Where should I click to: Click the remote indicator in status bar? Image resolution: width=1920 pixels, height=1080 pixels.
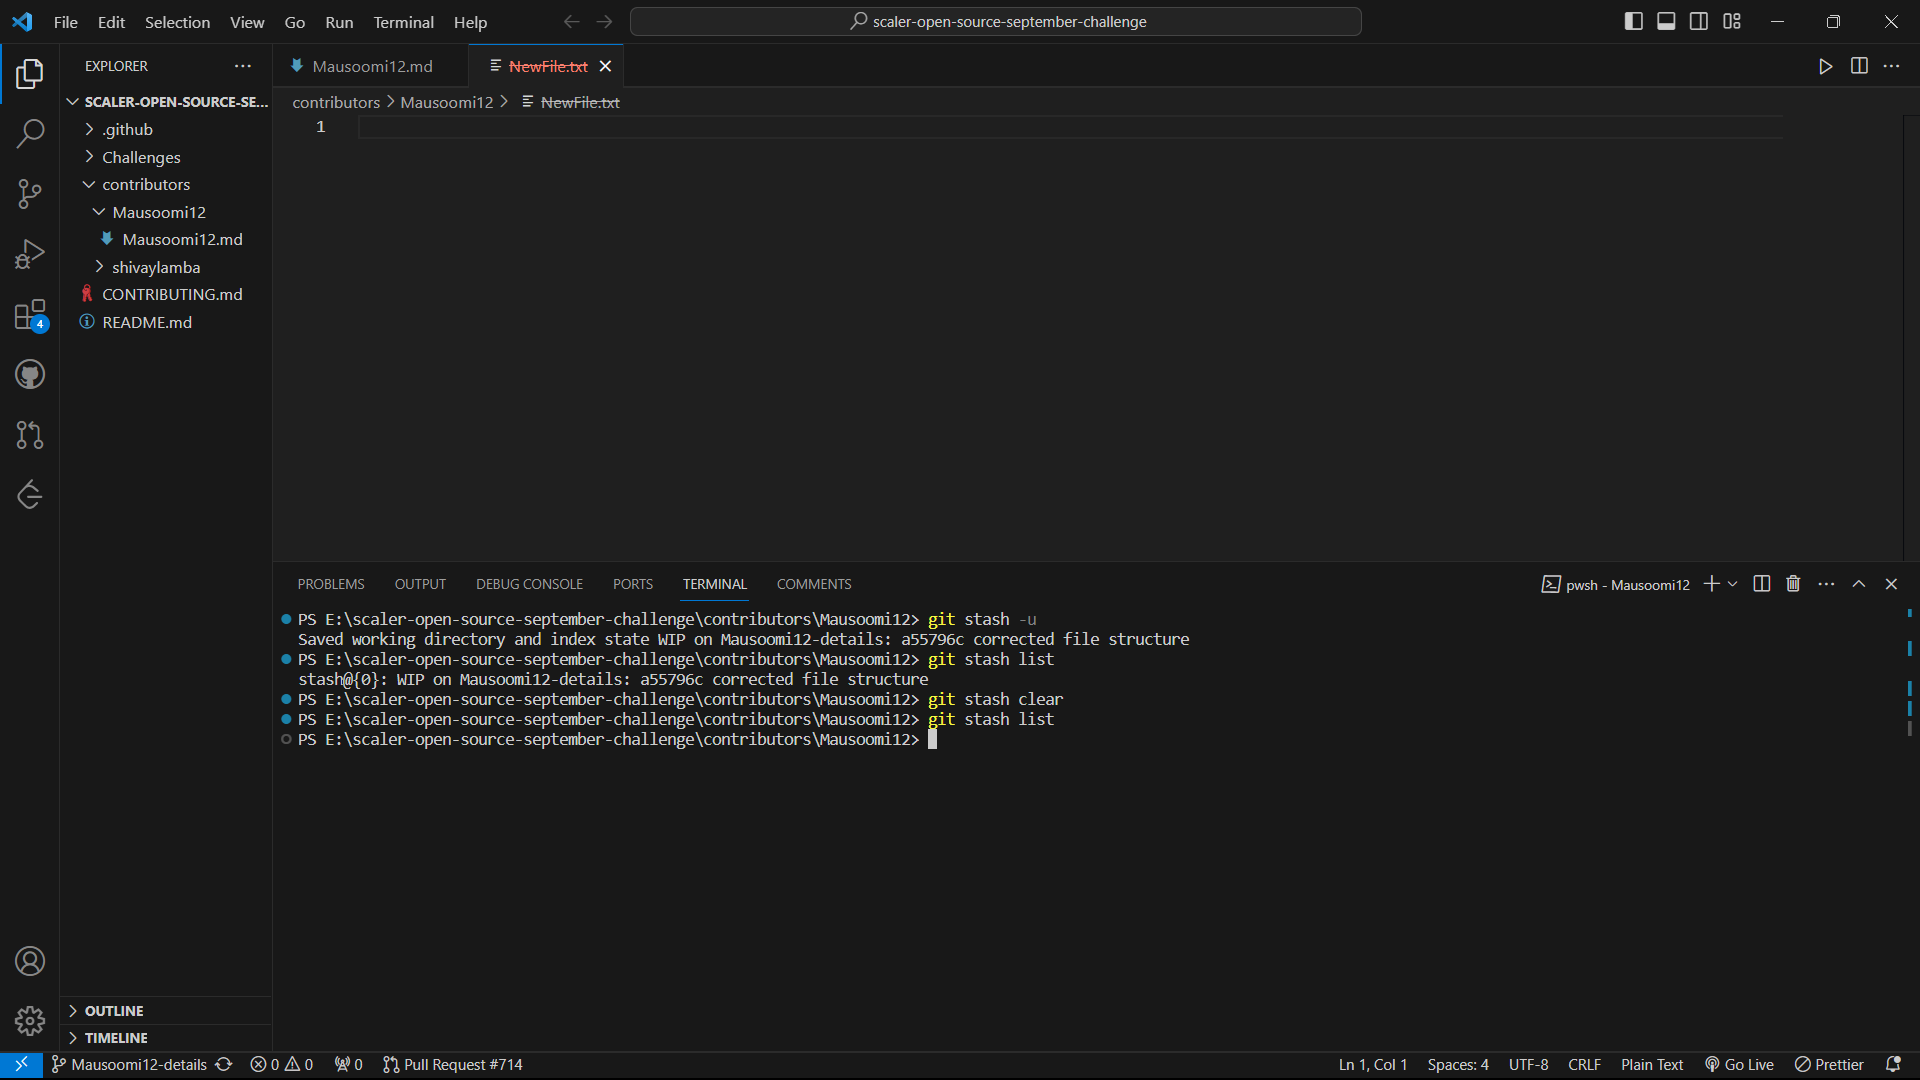coord(20,1064)
